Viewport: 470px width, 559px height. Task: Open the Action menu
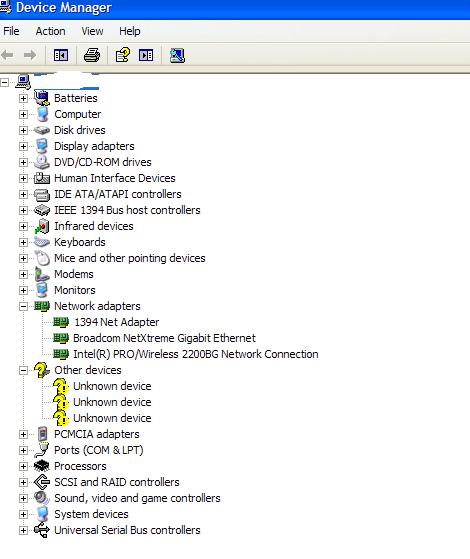click(x=50, y=31)
